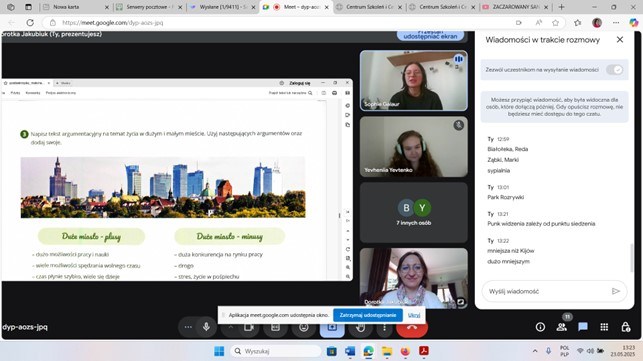Open the emoji reactions button

click(x=304, y=327)
